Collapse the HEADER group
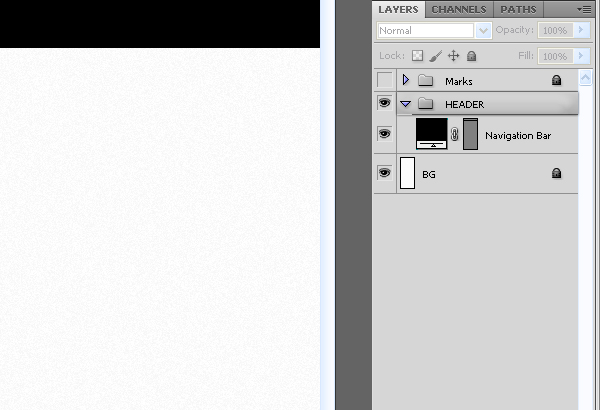 [x=405, y=104]
